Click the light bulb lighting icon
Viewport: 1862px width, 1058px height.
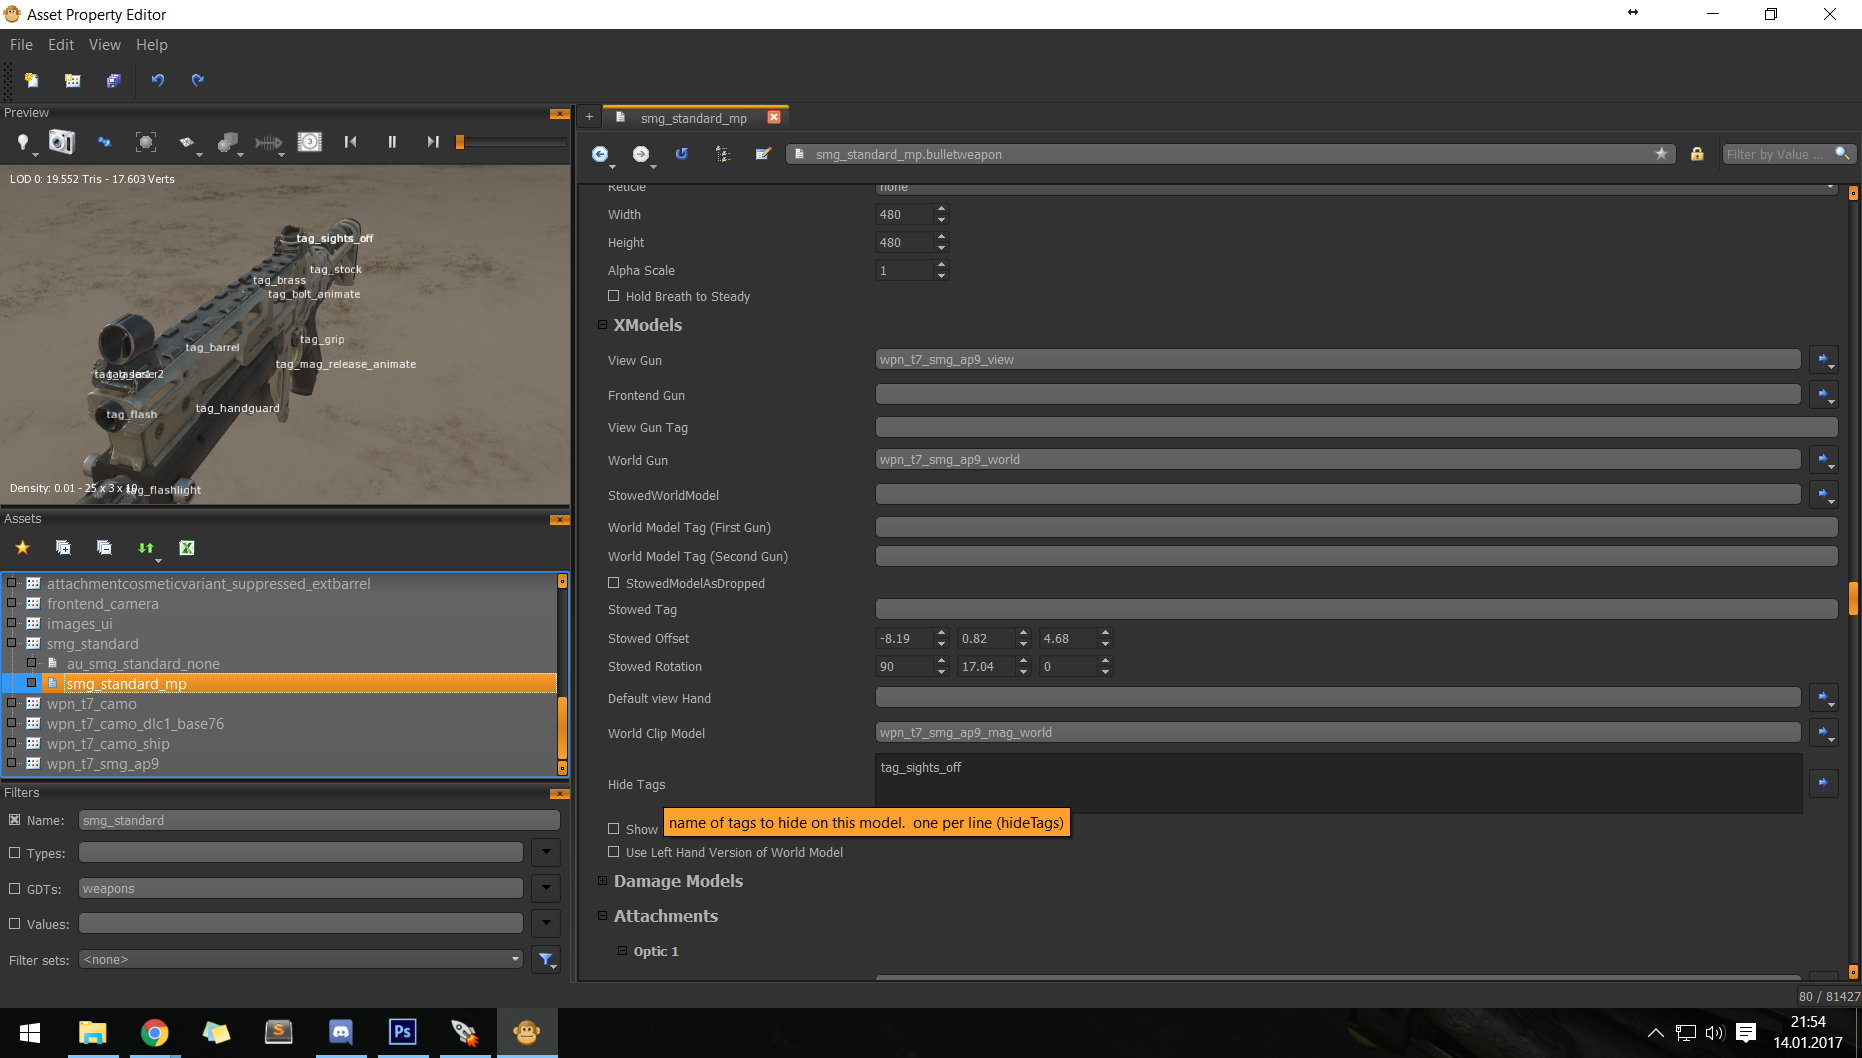coord(22,142)
